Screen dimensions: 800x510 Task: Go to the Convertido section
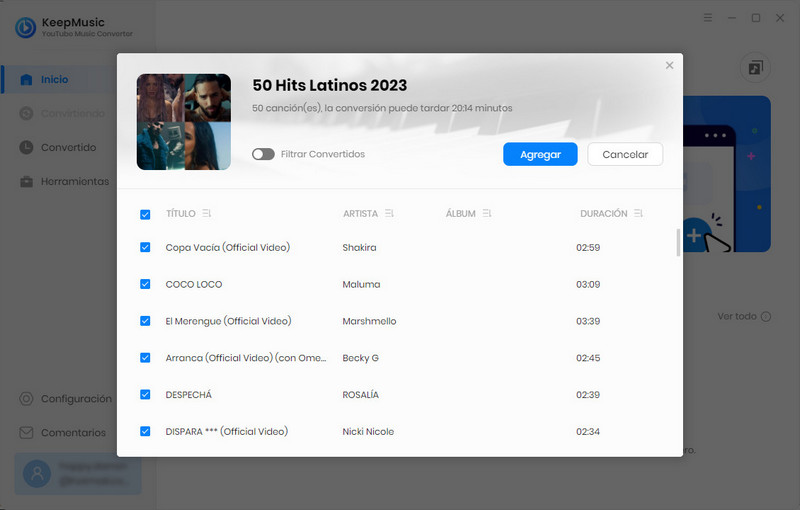pyautogui.click(x=59, y=147)
